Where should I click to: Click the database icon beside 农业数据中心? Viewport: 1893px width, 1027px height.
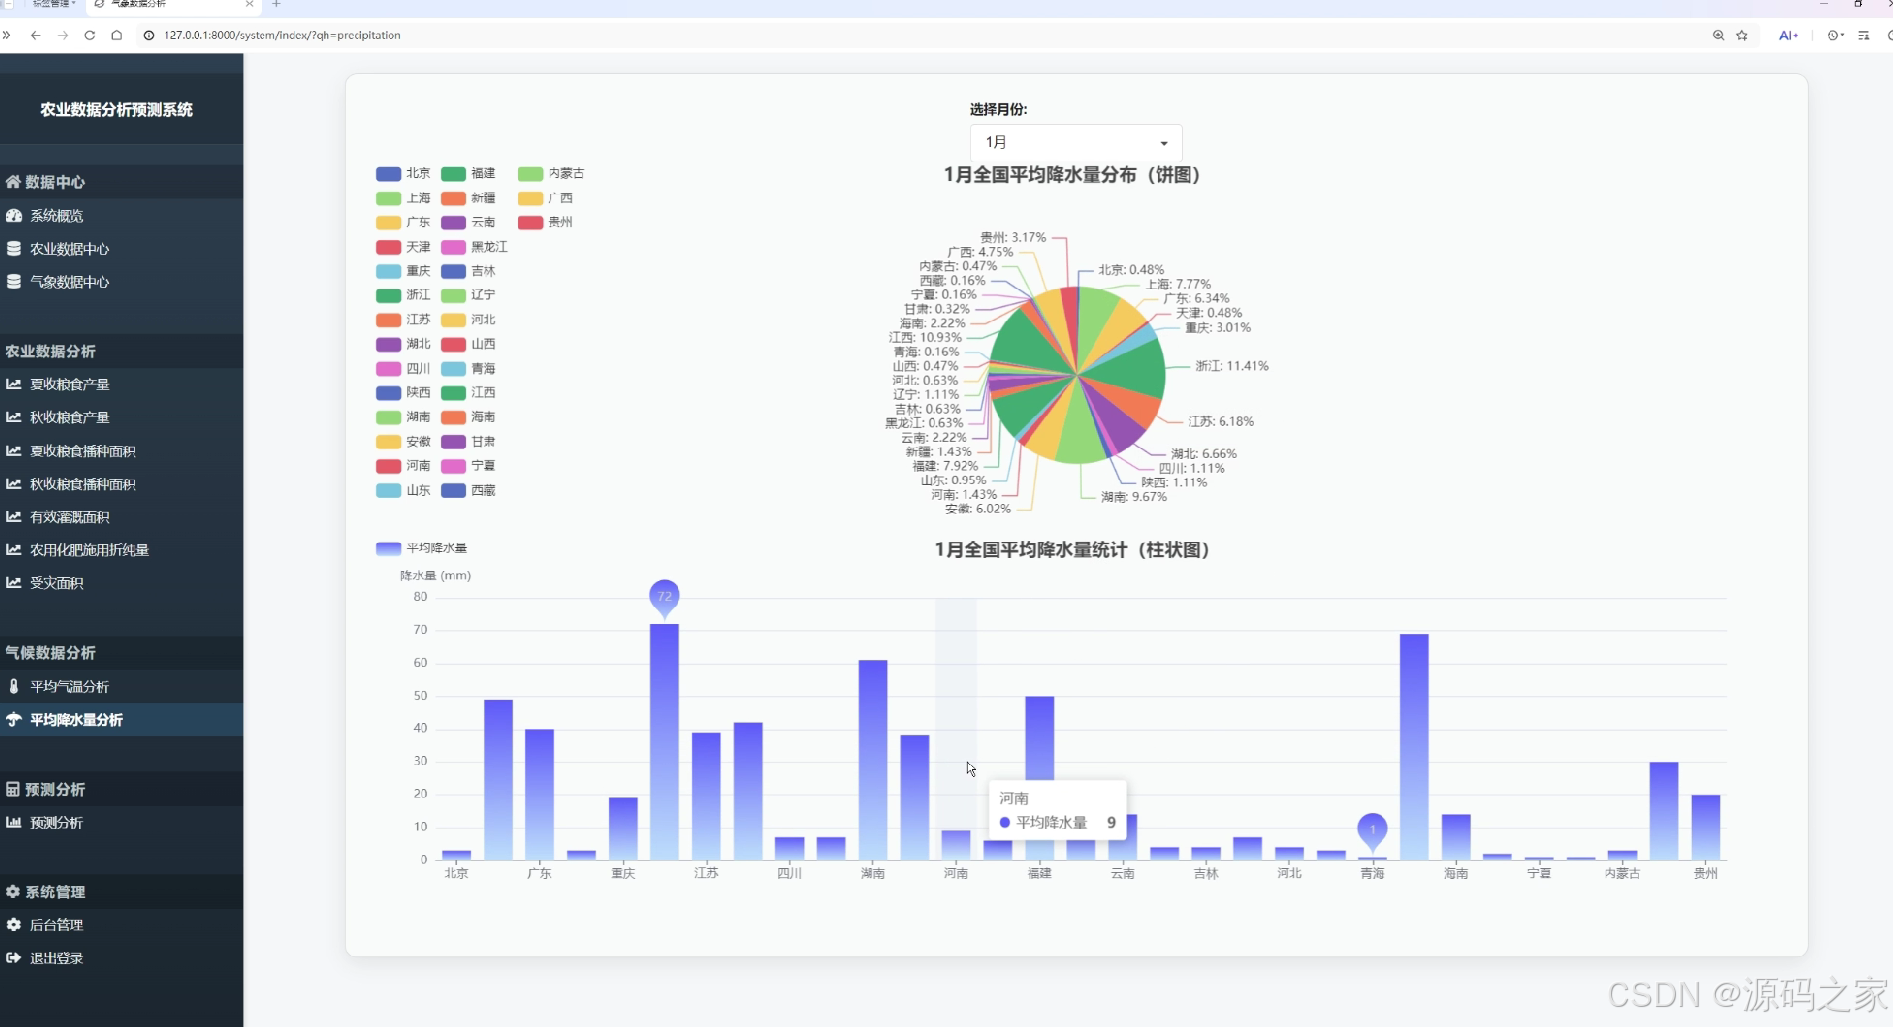[14, 249]
